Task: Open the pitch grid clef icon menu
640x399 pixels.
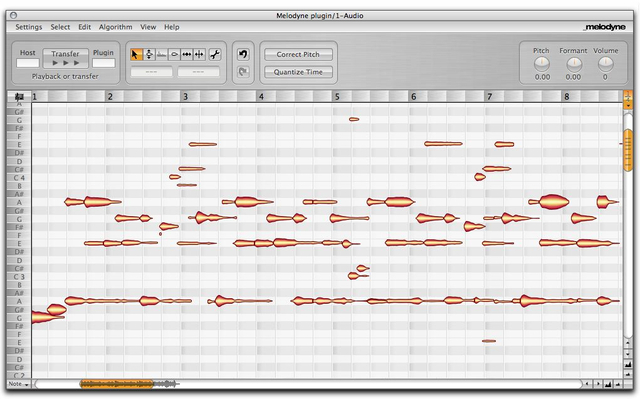Action: (19, 97)
